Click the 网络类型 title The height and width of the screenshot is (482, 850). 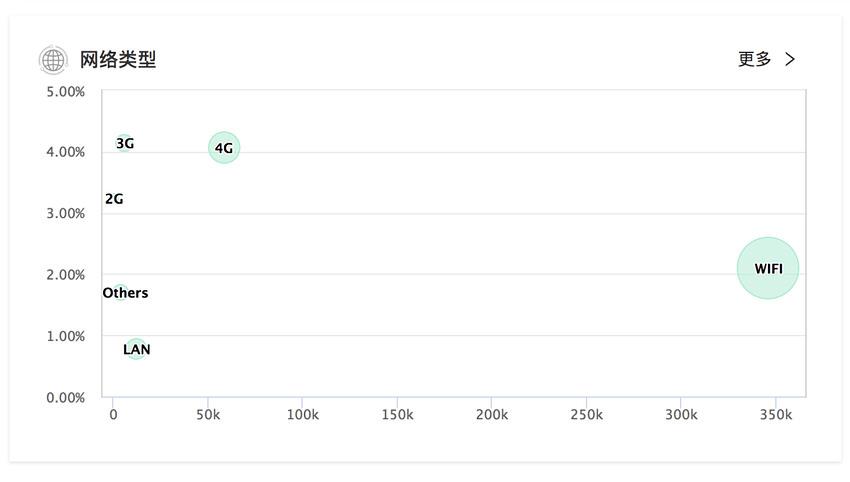tap(118, 60)
